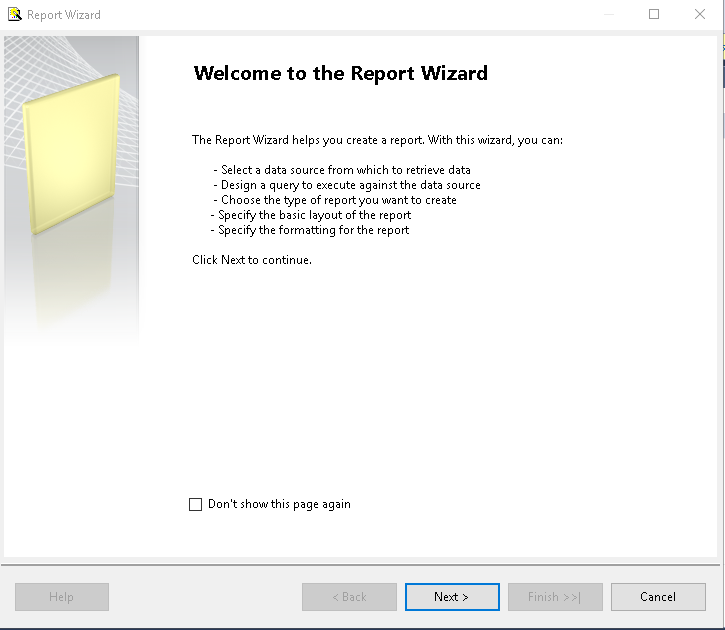Click the "Welcome to the Report Wizard" heading
This screenshot has width=725, height=630.
pyautogui.click(x=340, y=73)
